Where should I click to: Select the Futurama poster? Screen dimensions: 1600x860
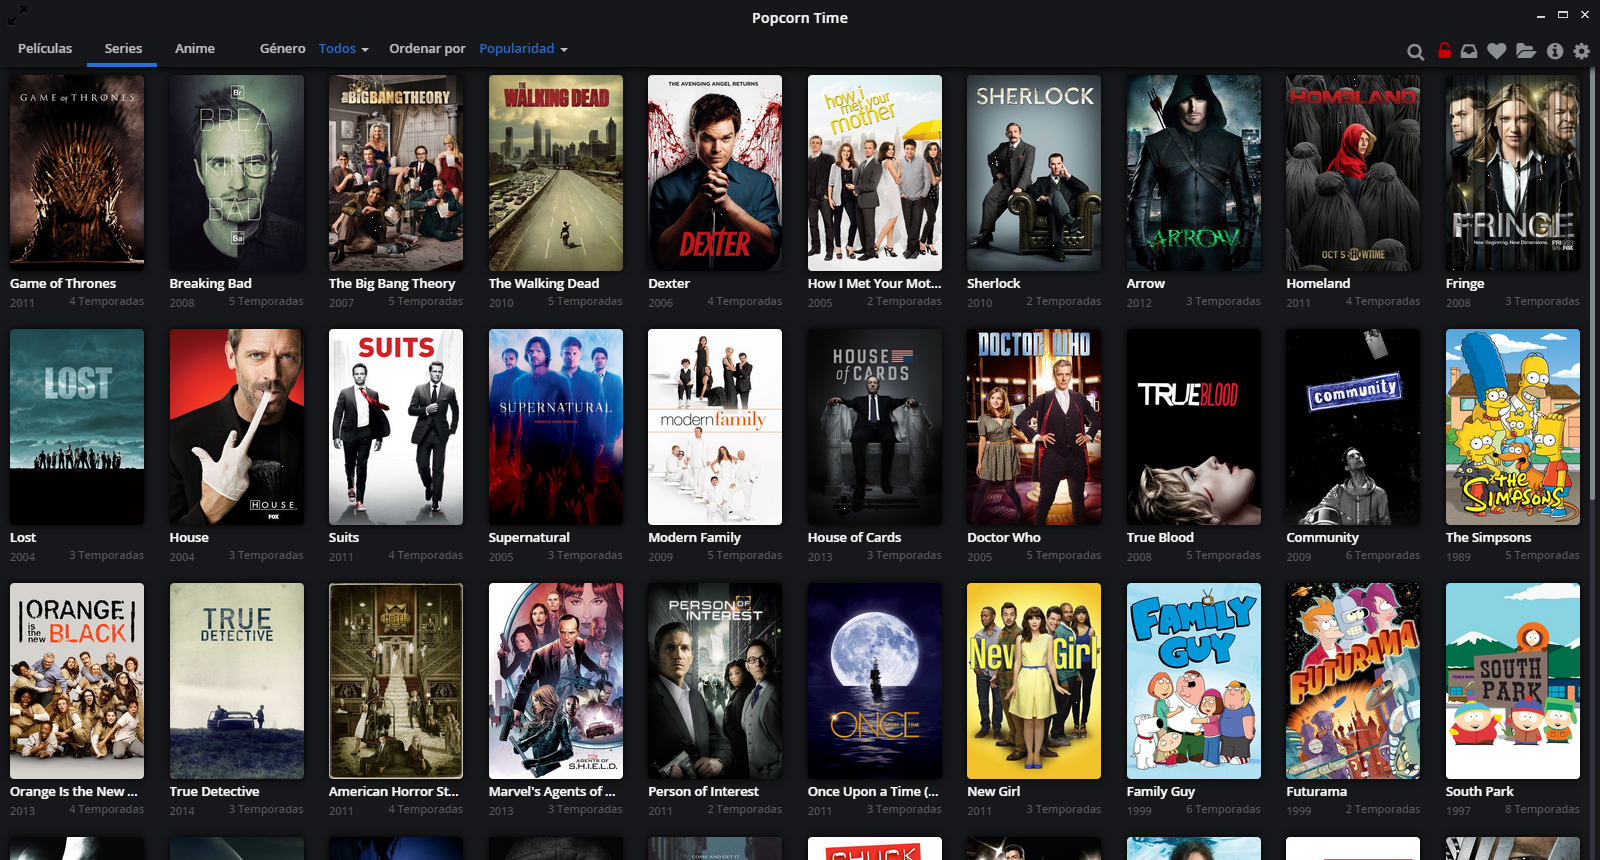[1353, 681]
